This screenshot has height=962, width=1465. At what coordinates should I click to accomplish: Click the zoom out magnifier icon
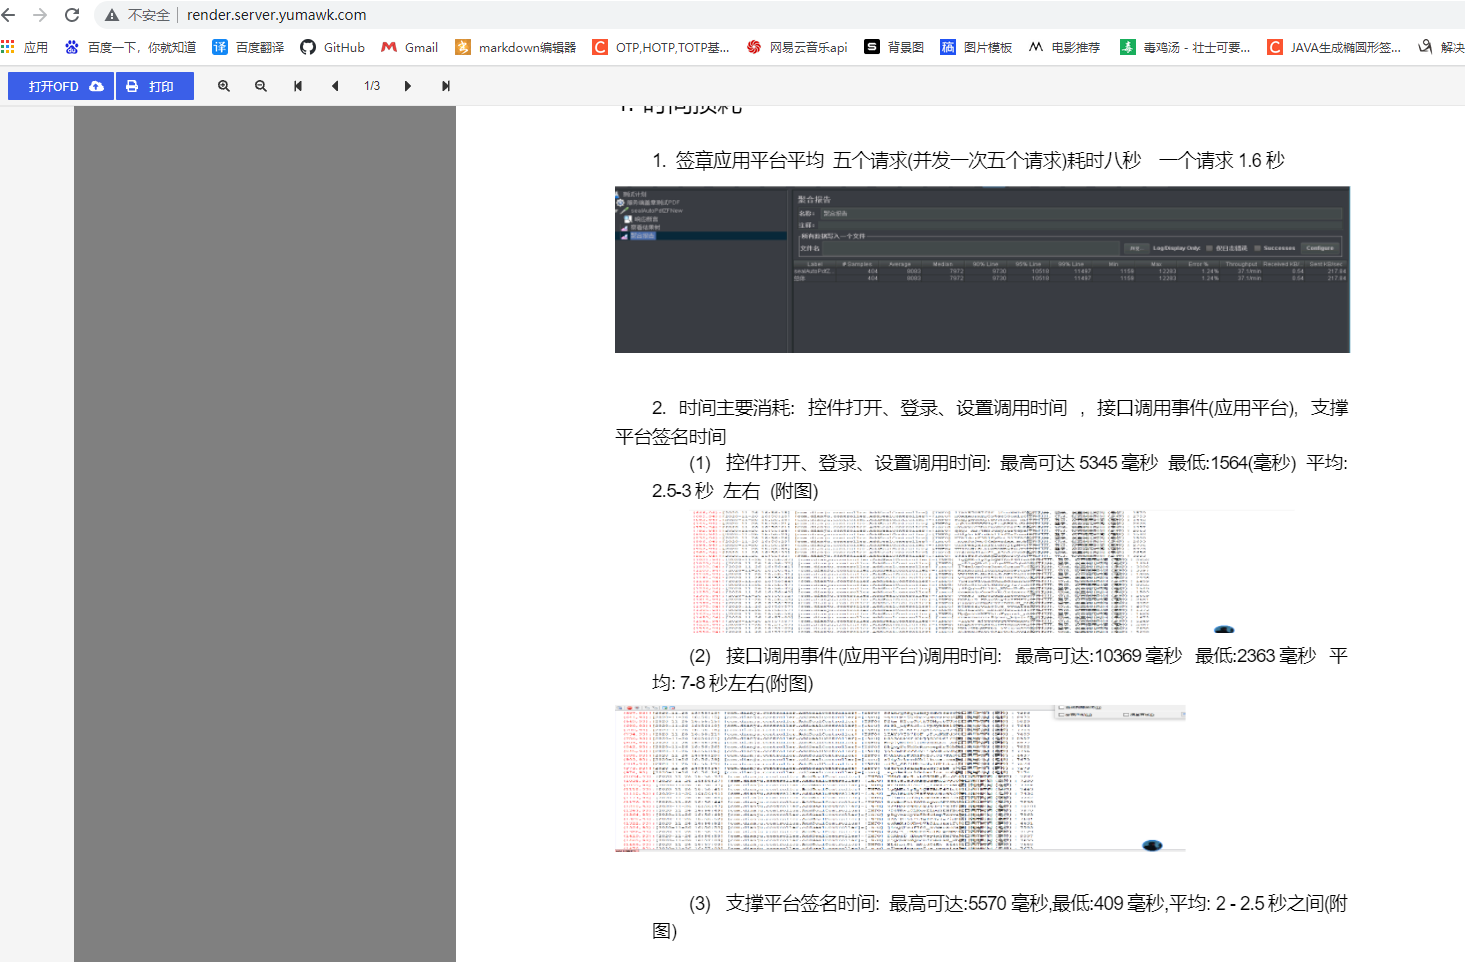261,86
